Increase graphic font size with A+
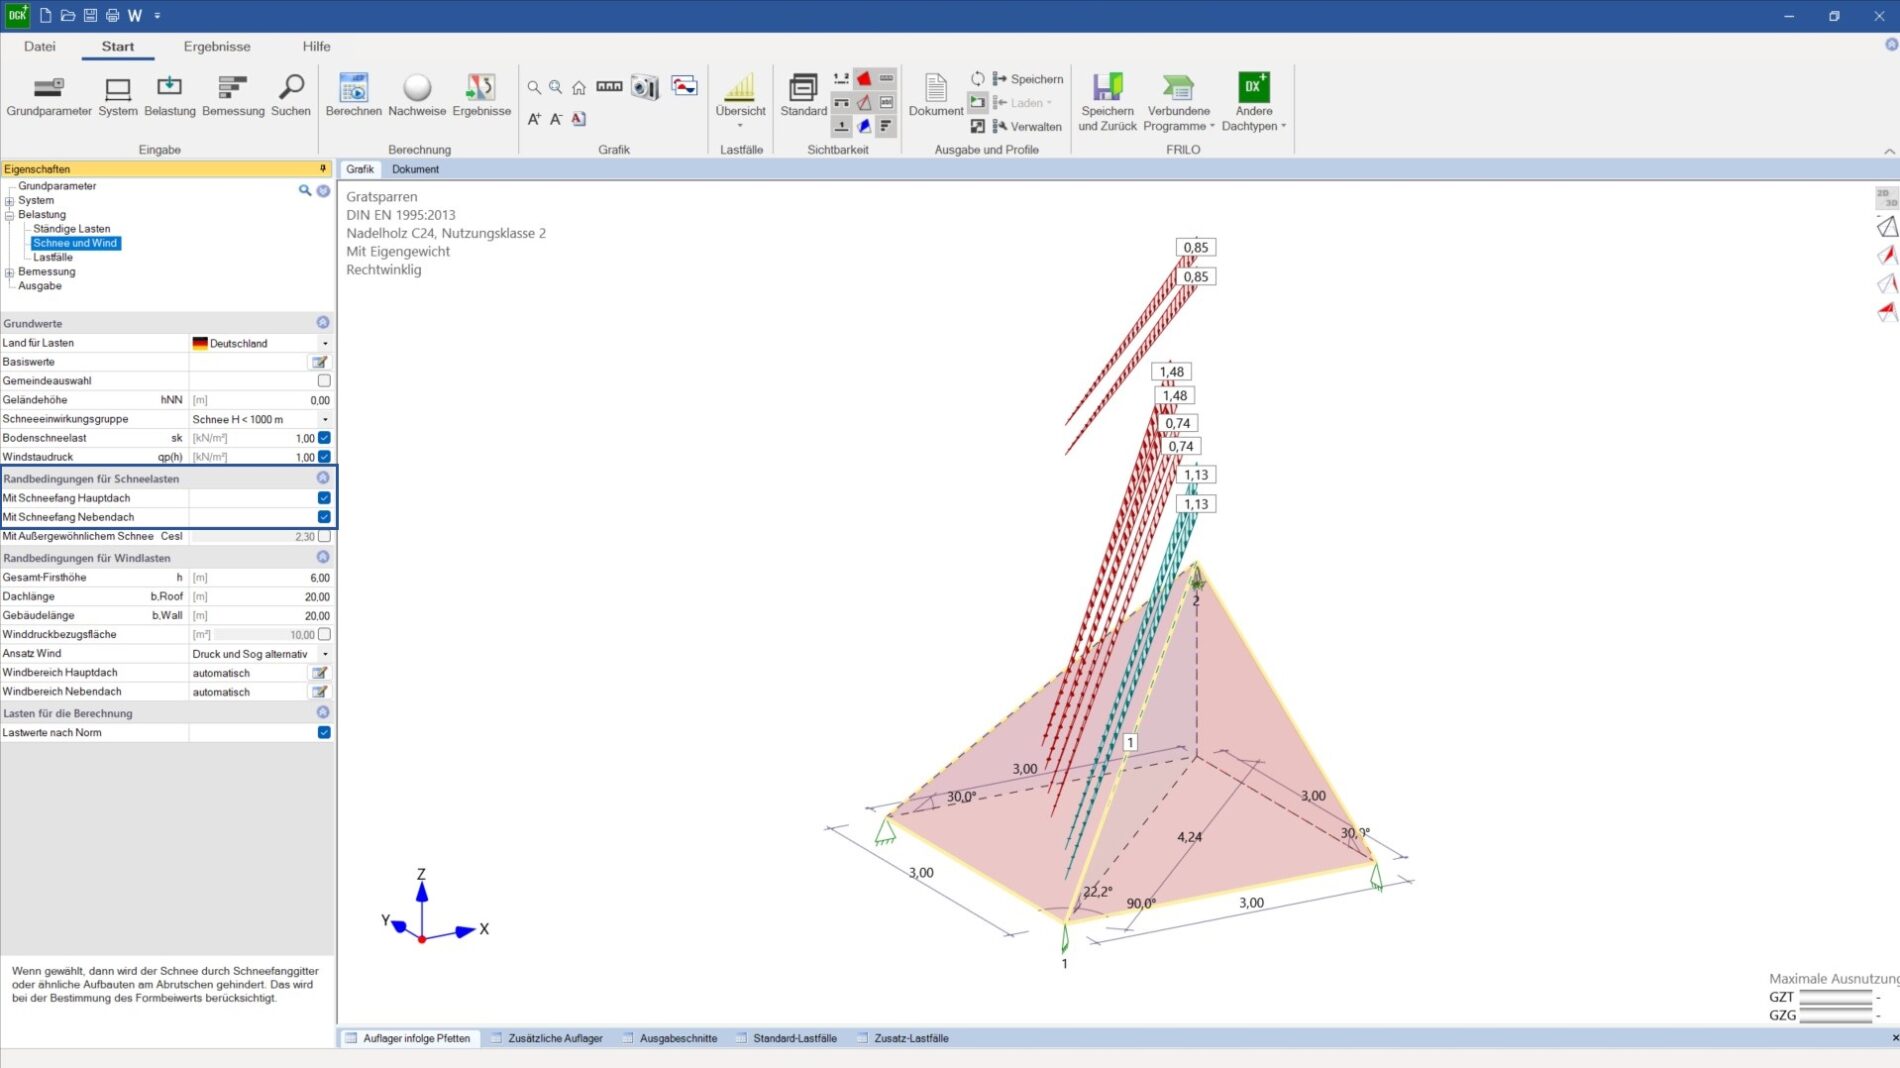 point(534,119)
